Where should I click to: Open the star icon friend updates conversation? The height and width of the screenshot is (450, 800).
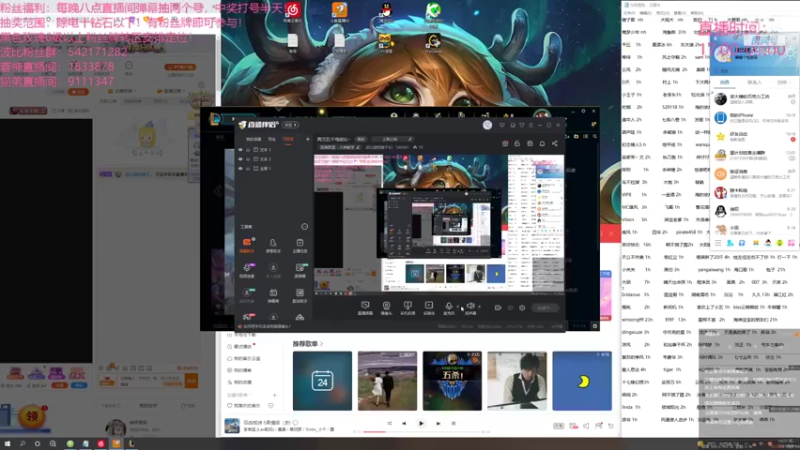click(x=755, y=137)
